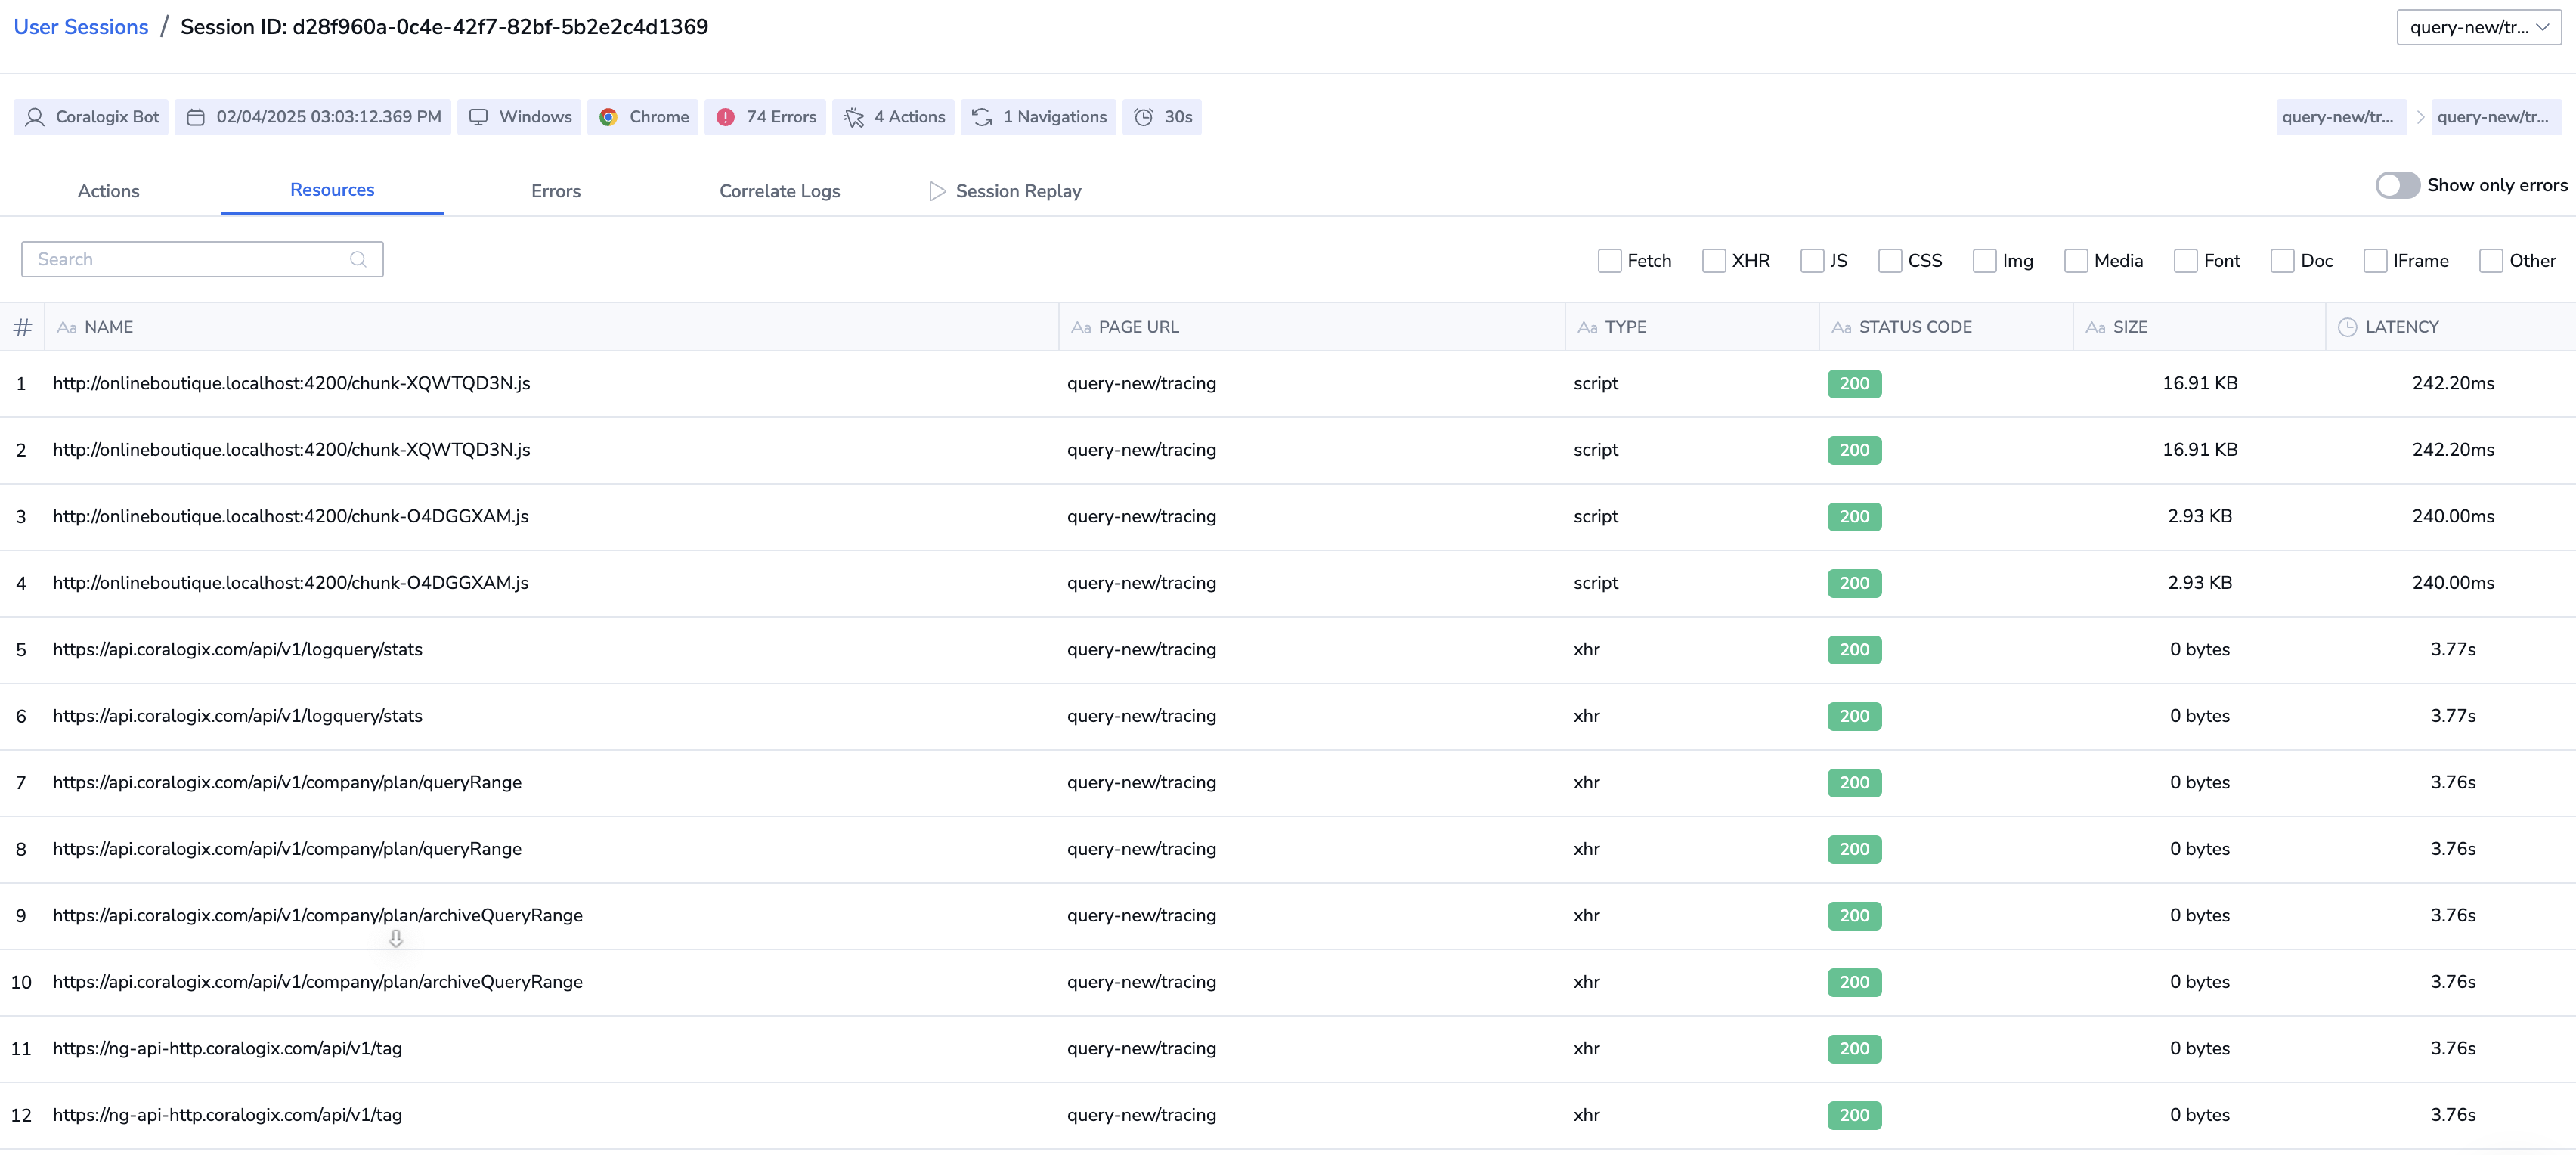Click query-new/tracing page URL in row 10
Screen dimensions: 2576x1155
[1141, 982]
